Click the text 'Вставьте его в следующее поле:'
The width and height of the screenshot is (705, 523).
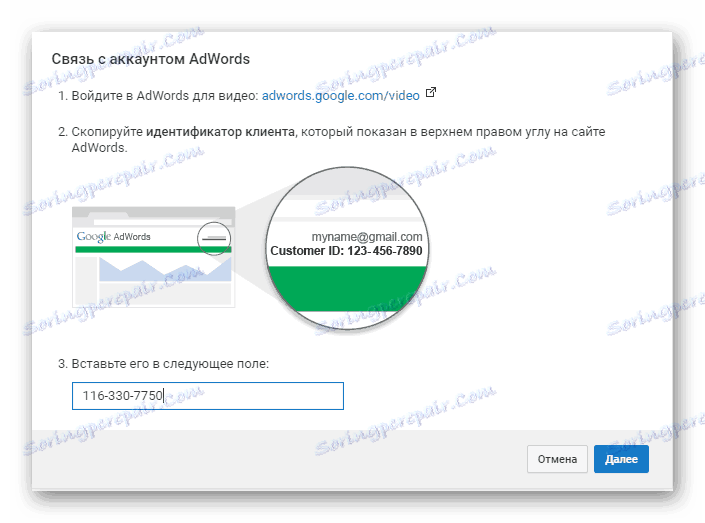pos(170,363)
